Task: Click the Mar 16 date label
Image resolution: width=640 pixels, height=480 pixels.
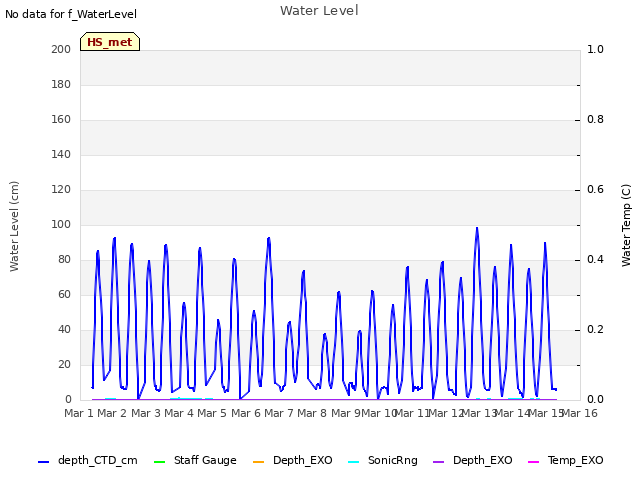Action: (580, 413)
